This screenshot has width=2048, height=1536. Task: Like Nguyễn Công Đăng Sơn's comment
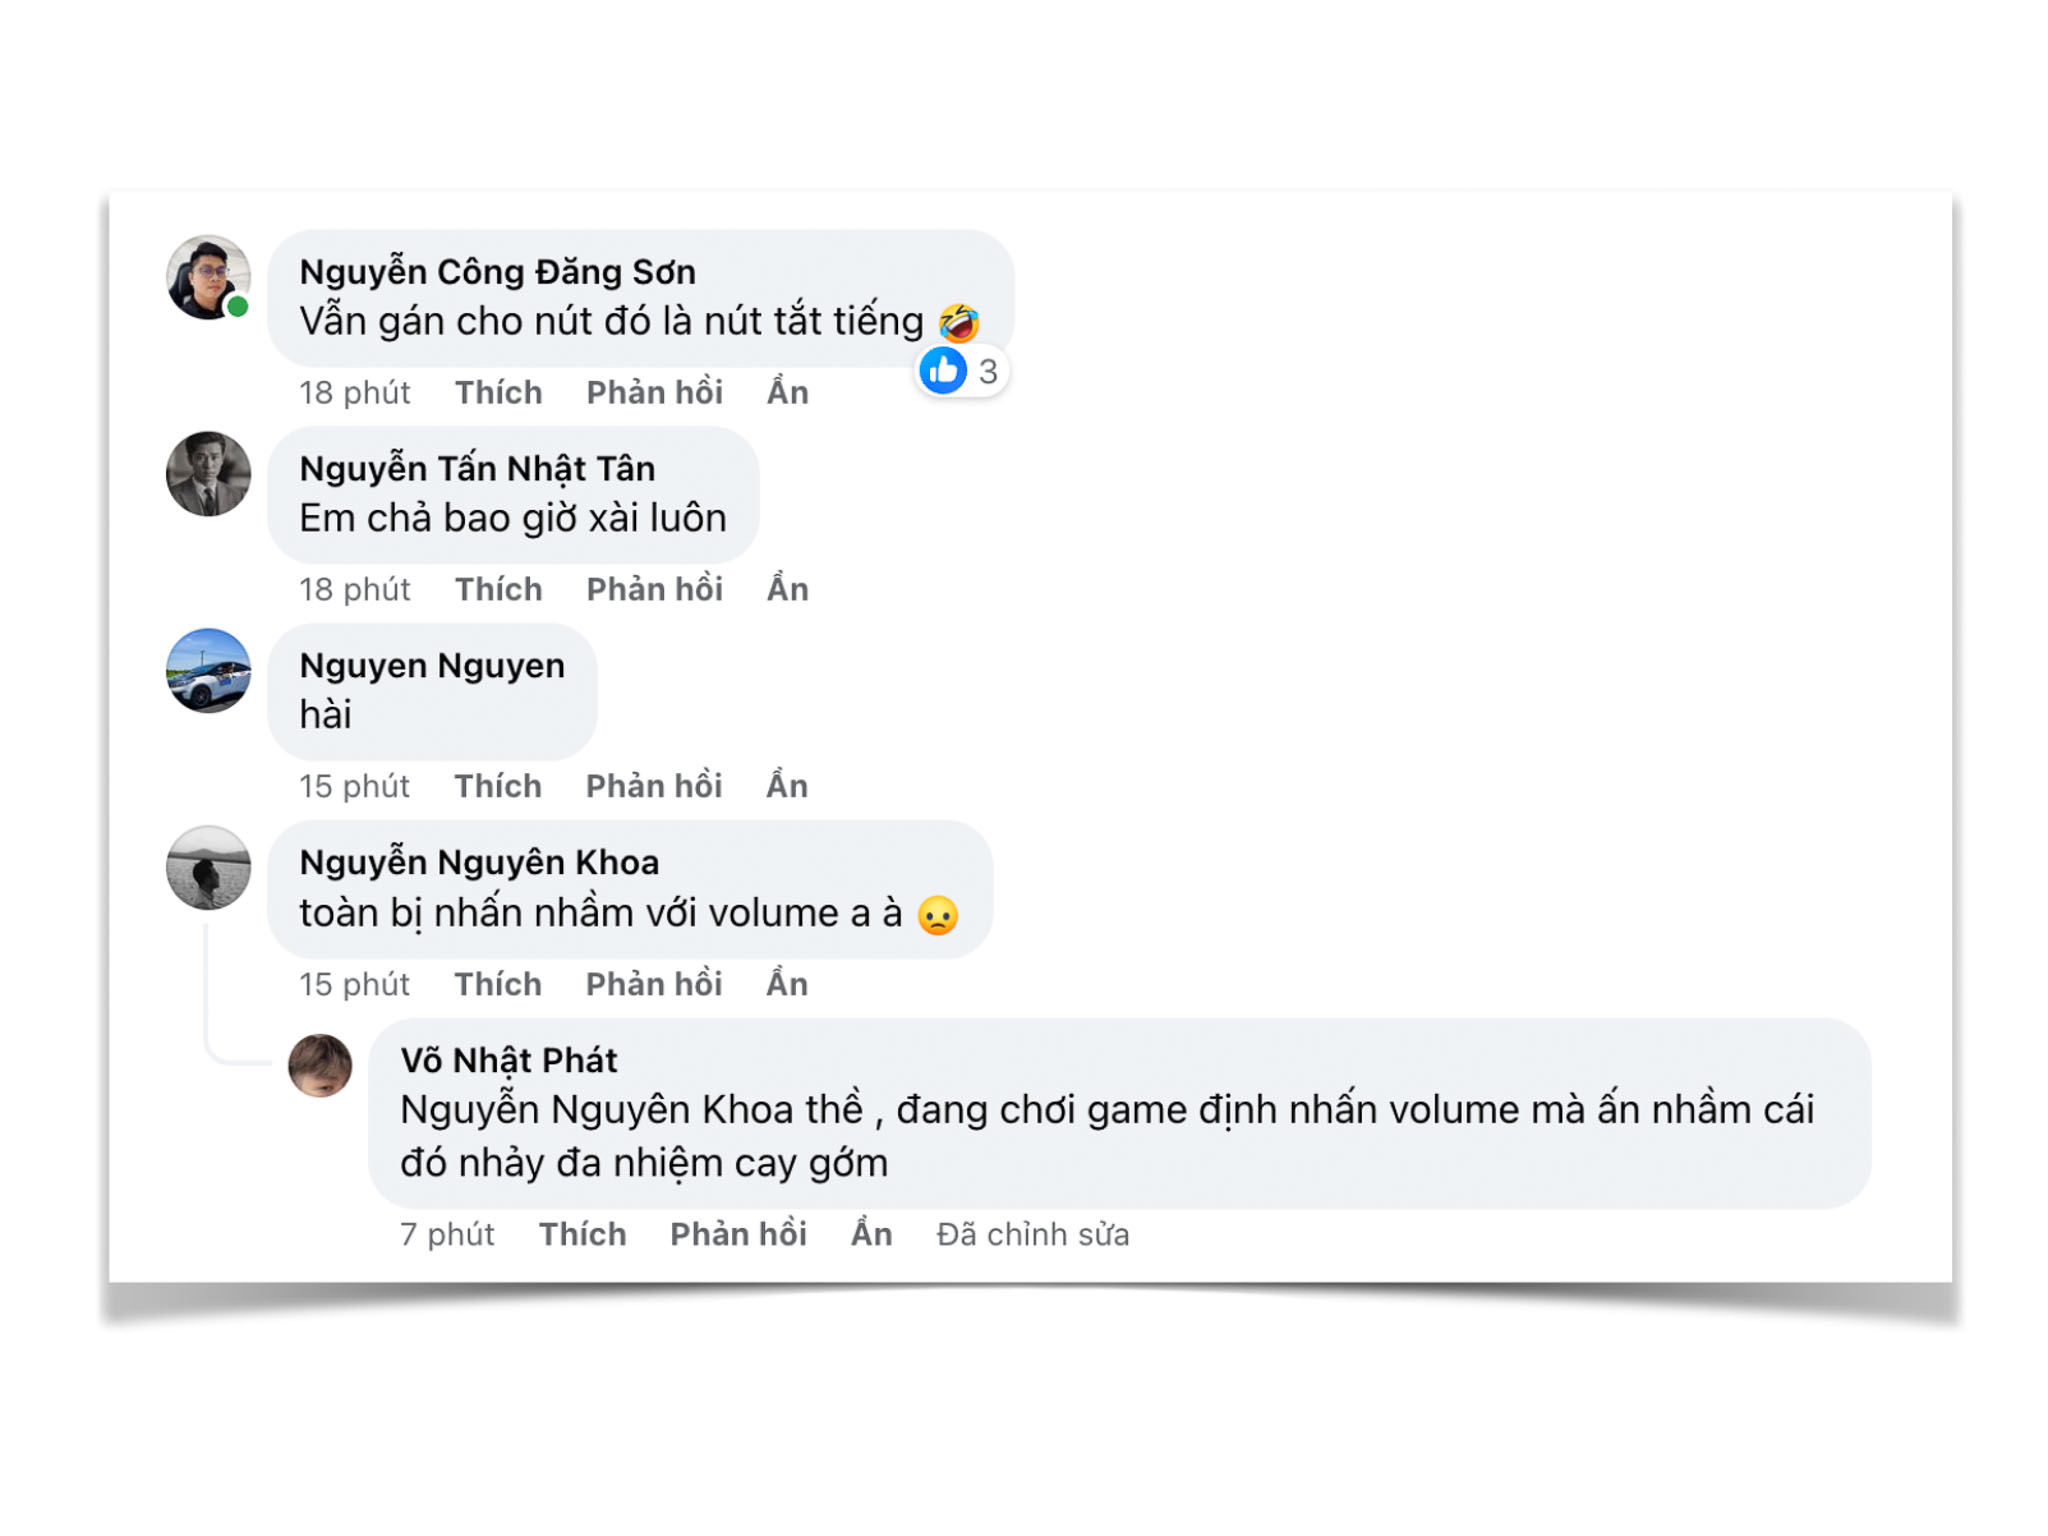(x=498, y=392)
